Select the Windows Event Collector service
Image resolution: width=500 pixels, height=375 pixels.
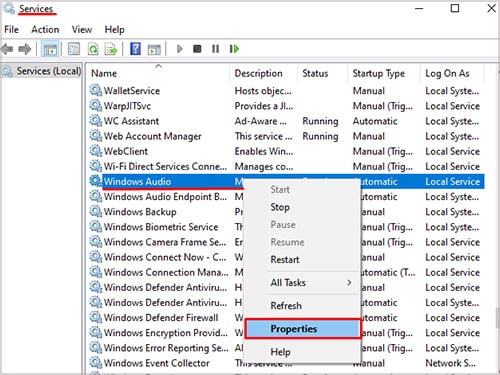point(156,363)
